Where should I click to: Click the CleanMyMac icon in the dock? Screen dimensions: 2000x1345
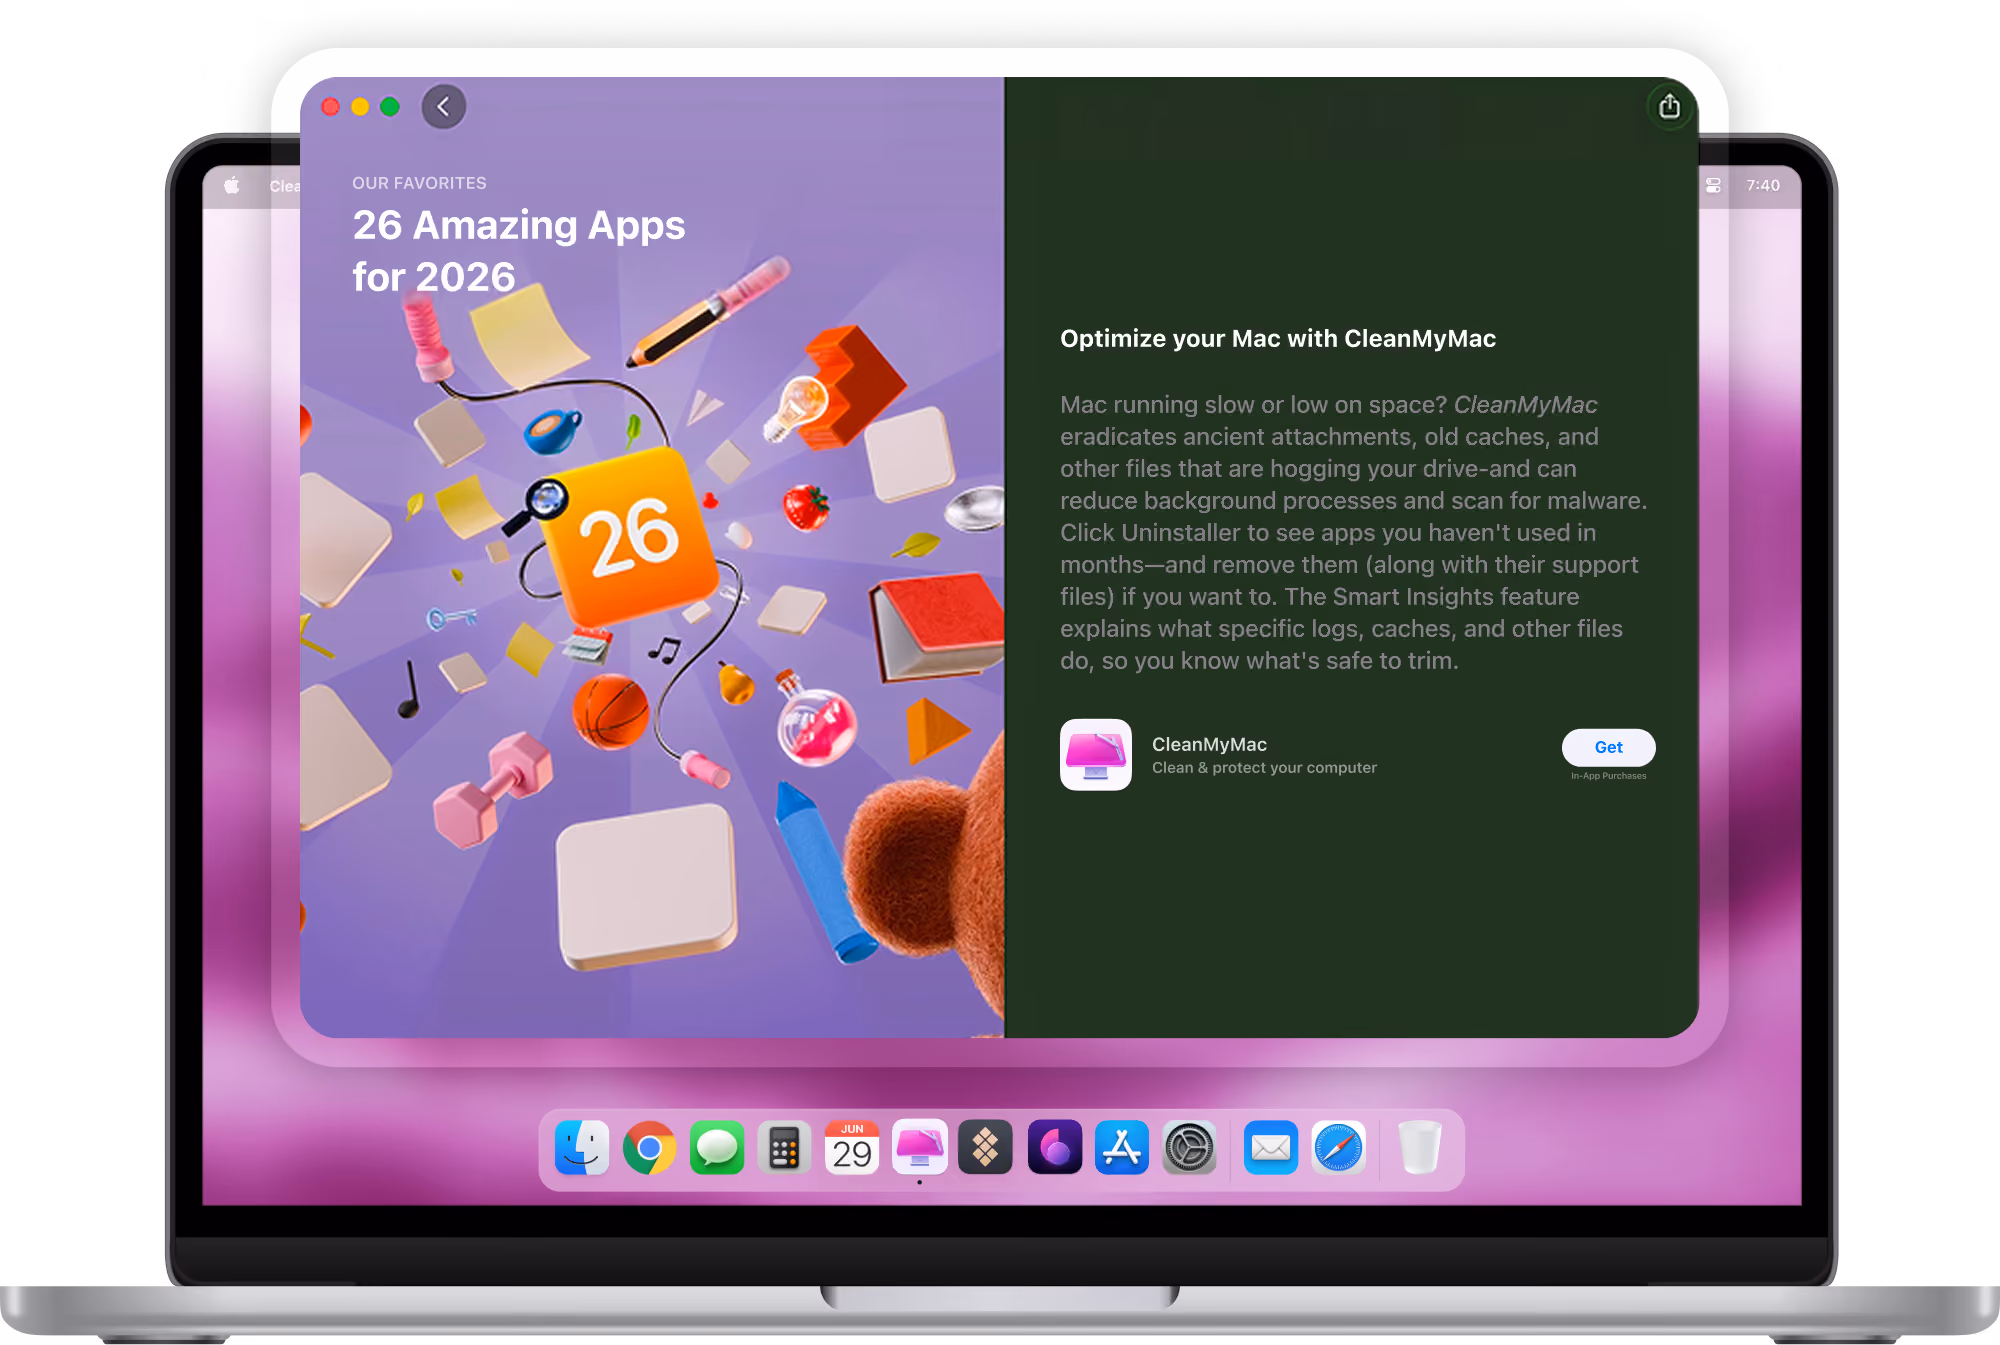(920, 1148)
